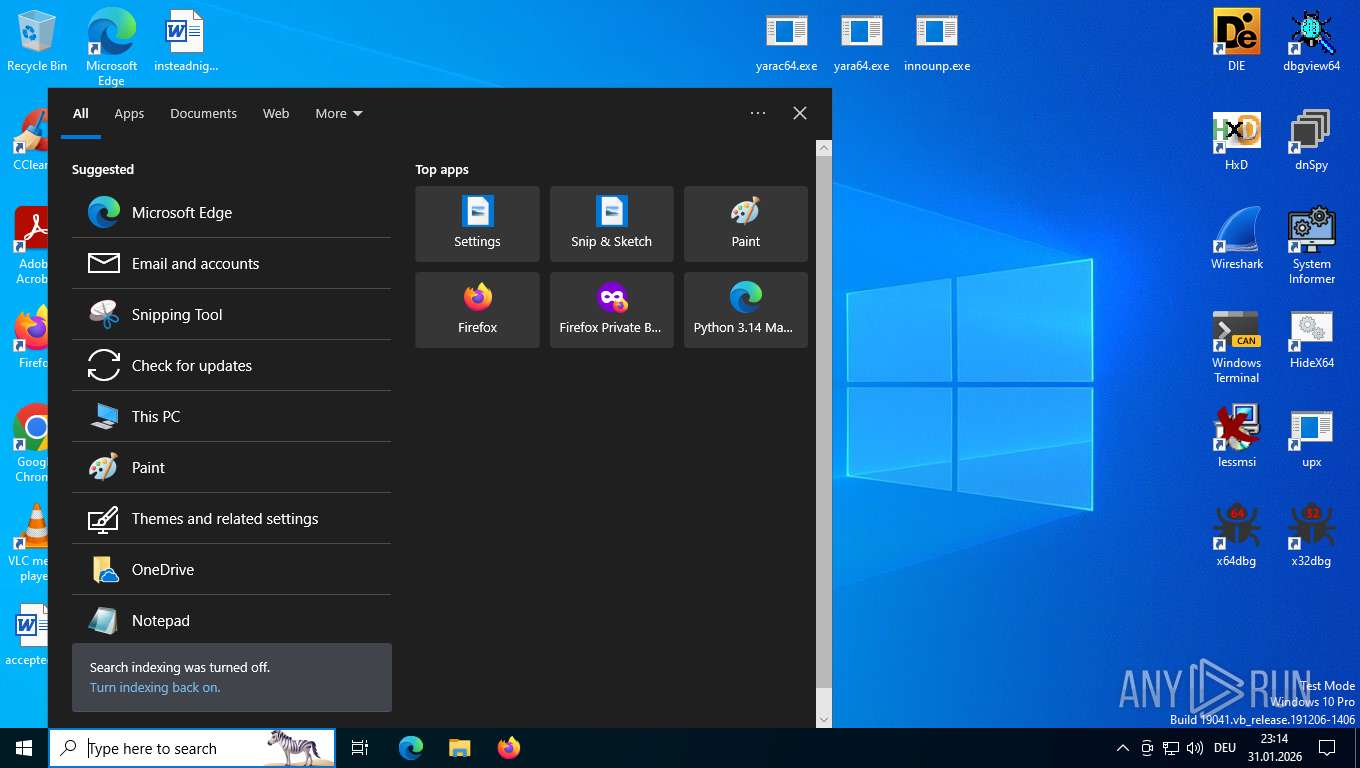Select yara64.exe on desktop
The width and height of the screenshot is (1360, 768).
pos(862,42)
